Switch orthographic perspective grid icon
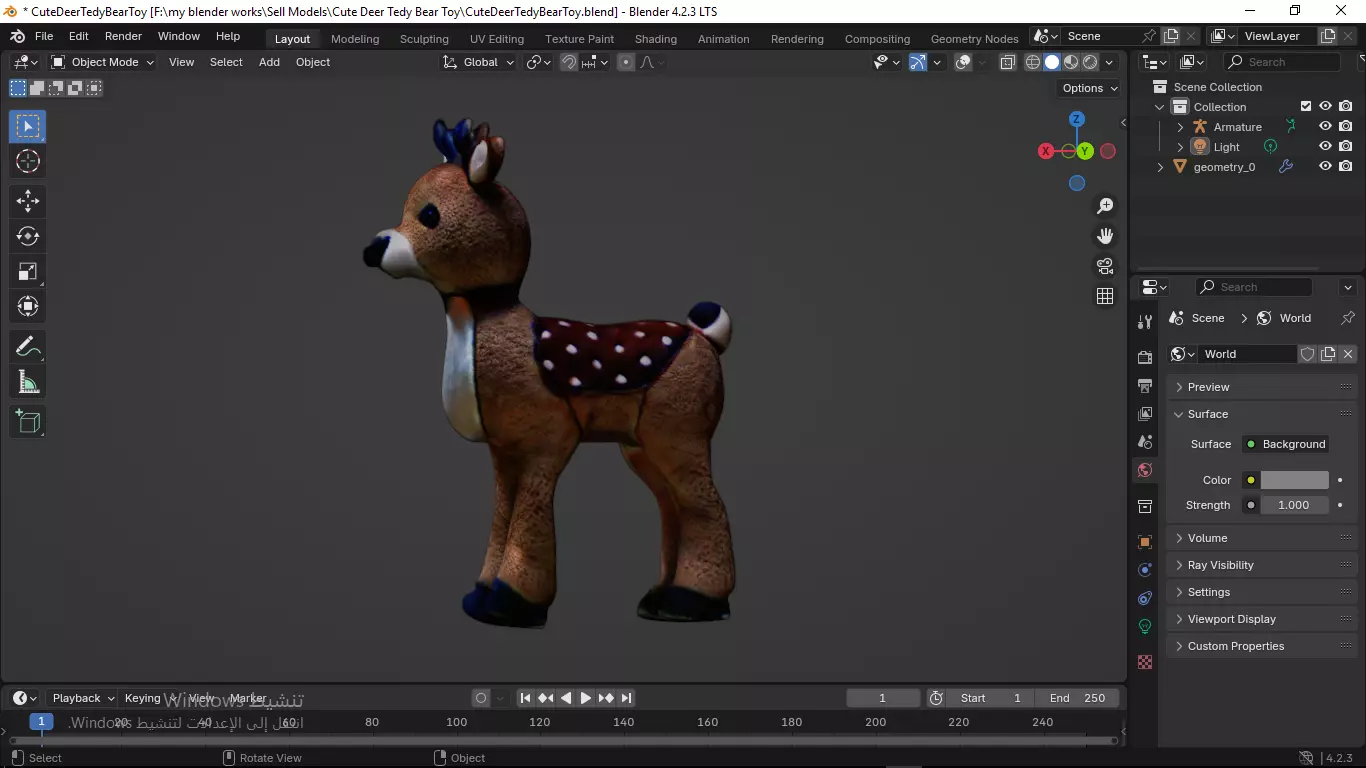 (1105, 296)
